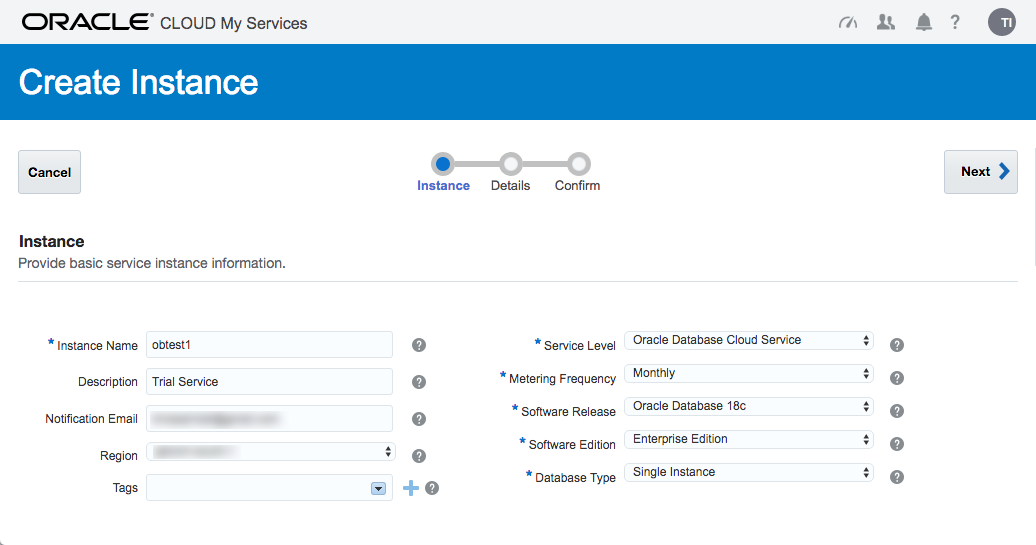
Task: Click the 'Create Instance' heading
Action: tap(138, 82)
